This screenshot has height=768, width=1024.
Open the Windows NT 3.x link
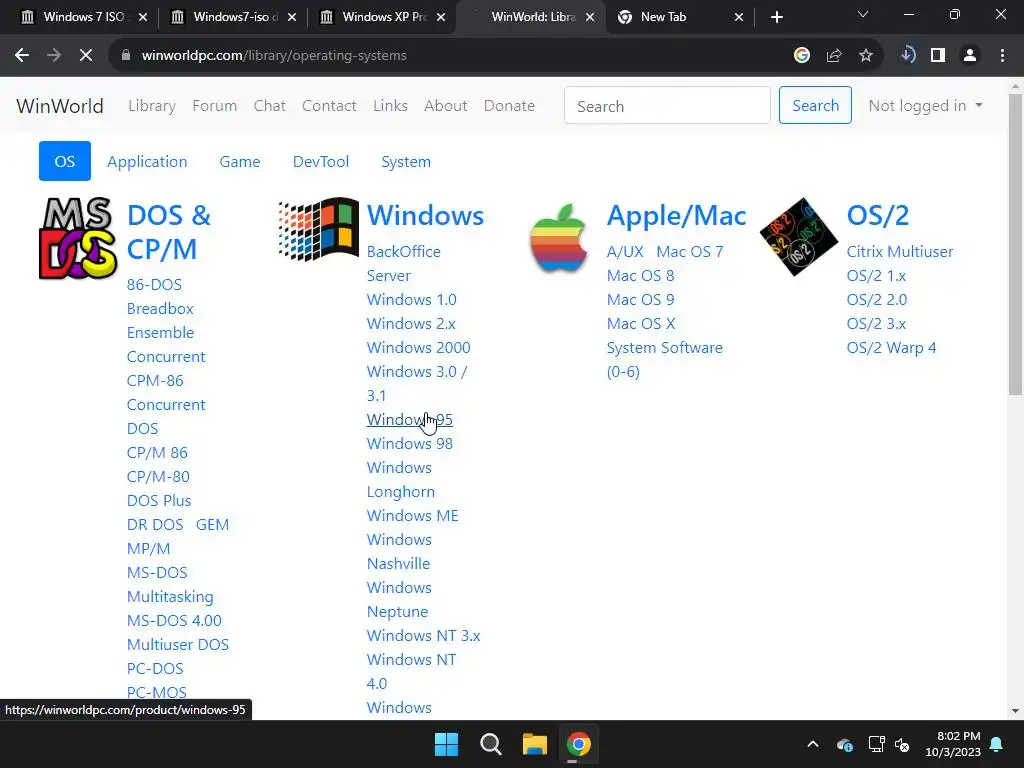click(x=423, y=635)
